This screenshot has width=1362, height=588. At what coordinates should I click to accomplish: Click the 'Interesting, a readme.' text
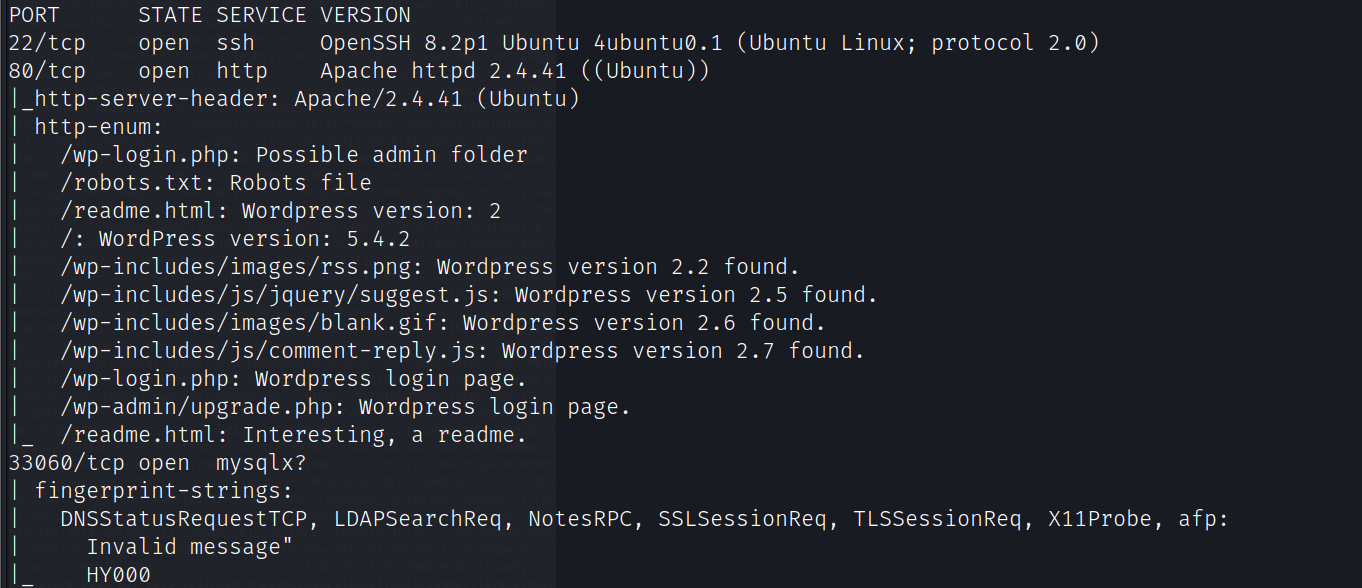[385, 435]
